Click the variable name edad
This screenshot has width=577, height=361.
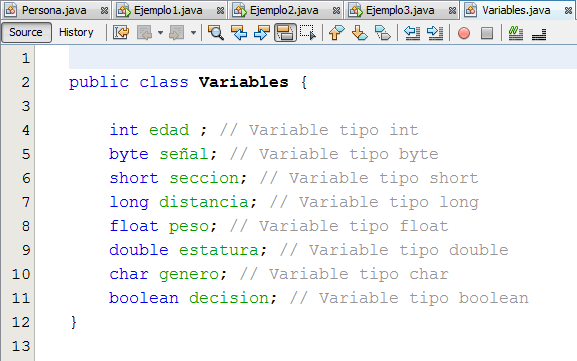(x=169, y=130)
